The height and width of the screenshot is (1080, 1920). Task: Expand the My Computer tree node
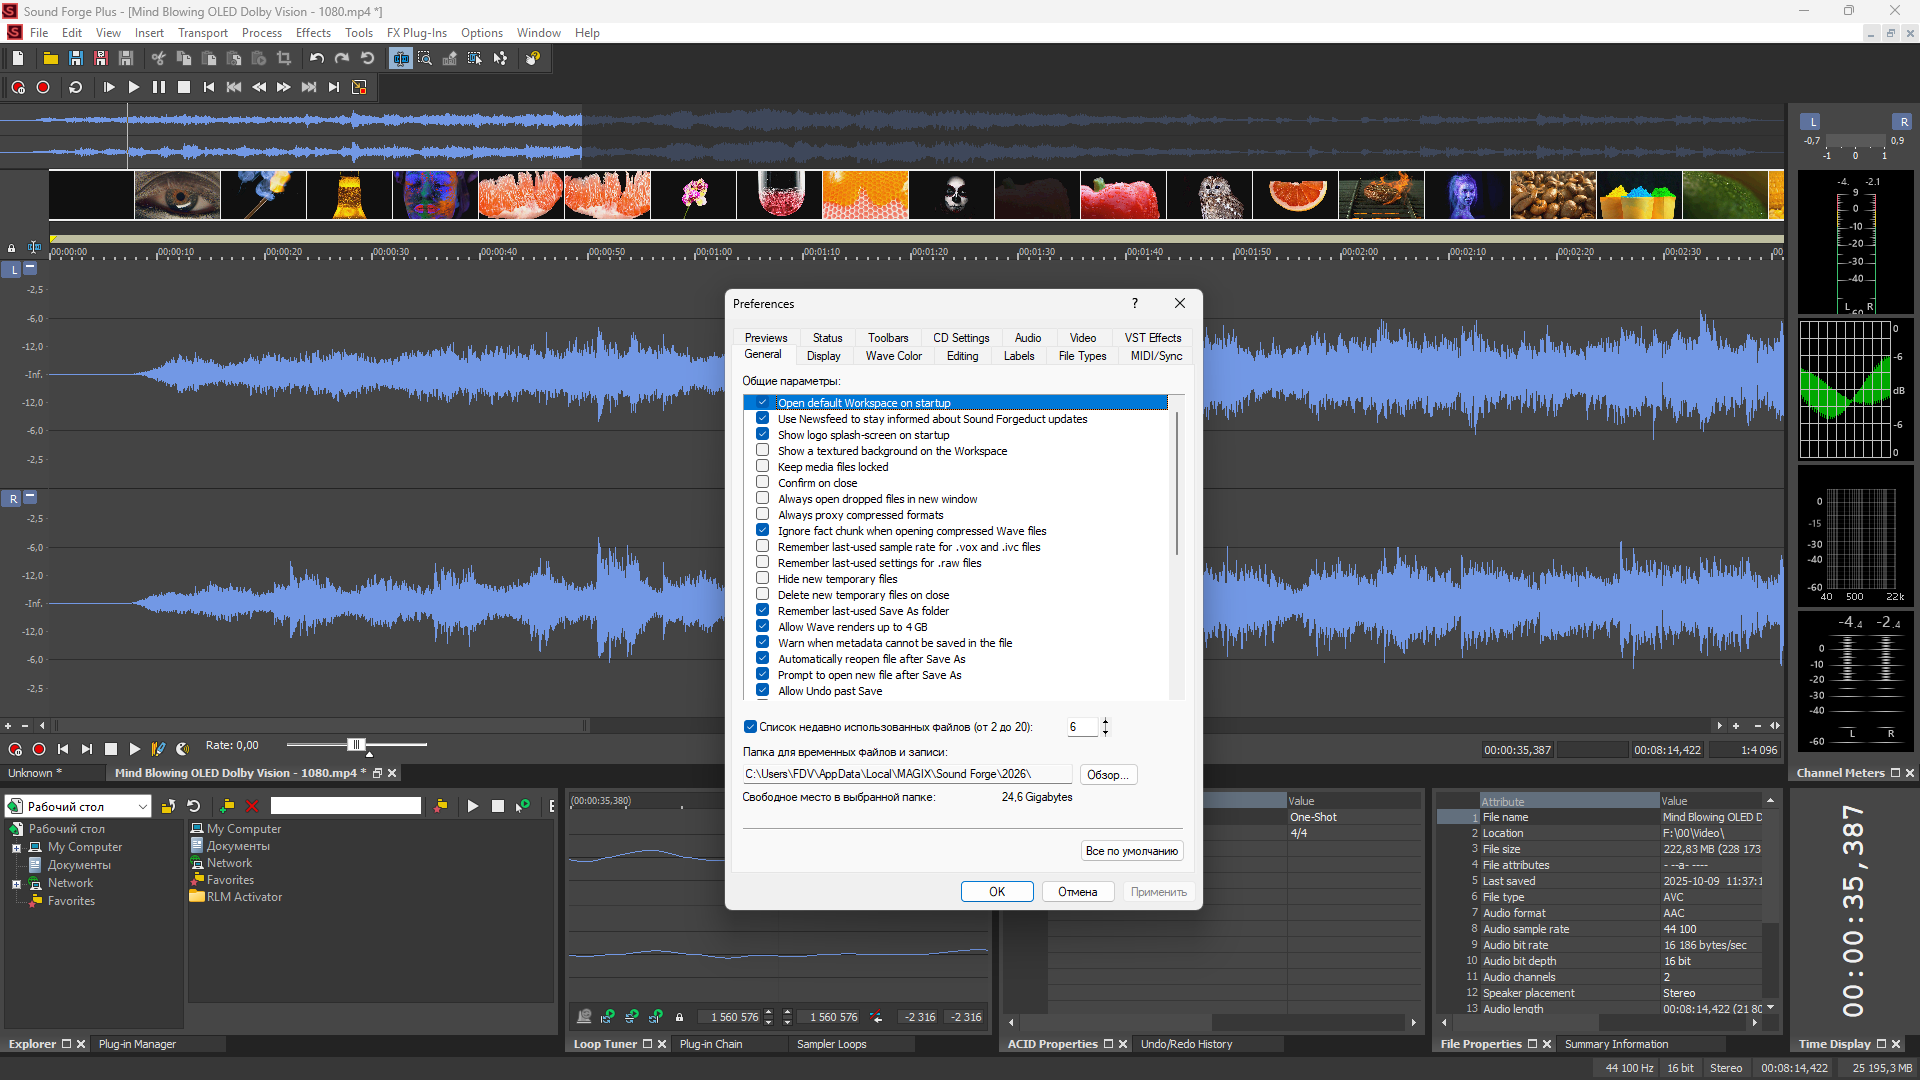coord(16,848)
